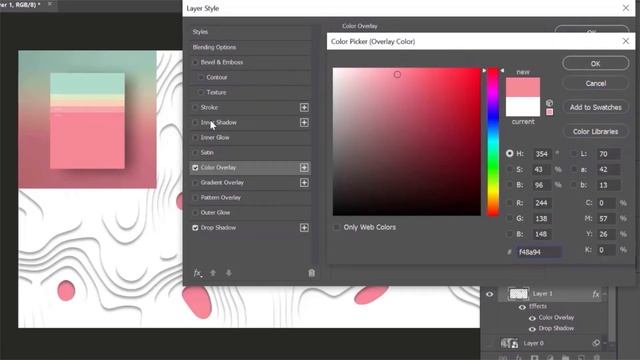Screen dimensions: 640x360
Task: Click the R value field showing 244
Action: click(542, 203)
